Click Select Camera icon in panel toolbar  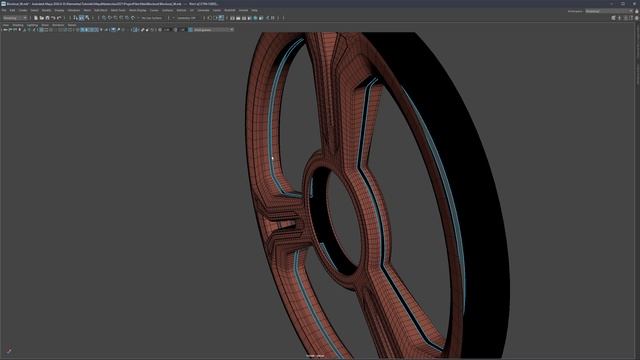pyautogui.click(x=5, y=29)
